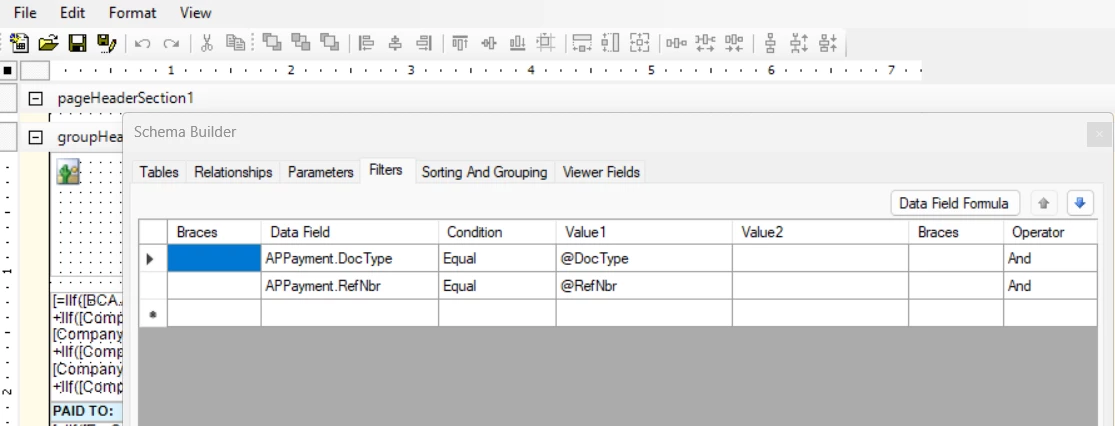Viewport: 1115px width, 426px height.
Task: Decrease vertical spacing between controls
Action: [828, 43]
